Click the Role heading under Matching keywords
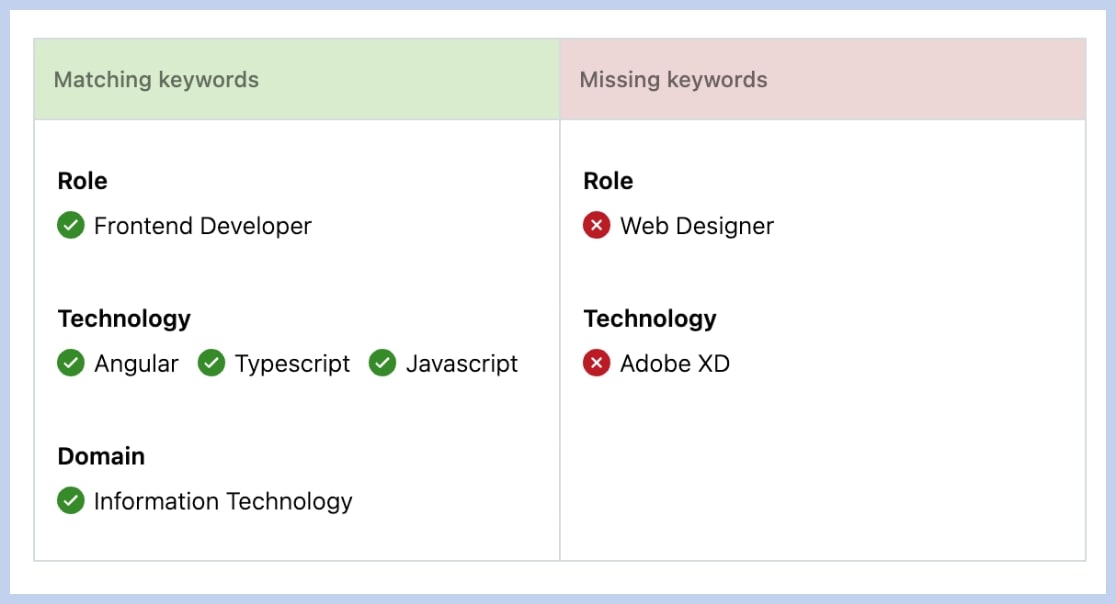 82,181
